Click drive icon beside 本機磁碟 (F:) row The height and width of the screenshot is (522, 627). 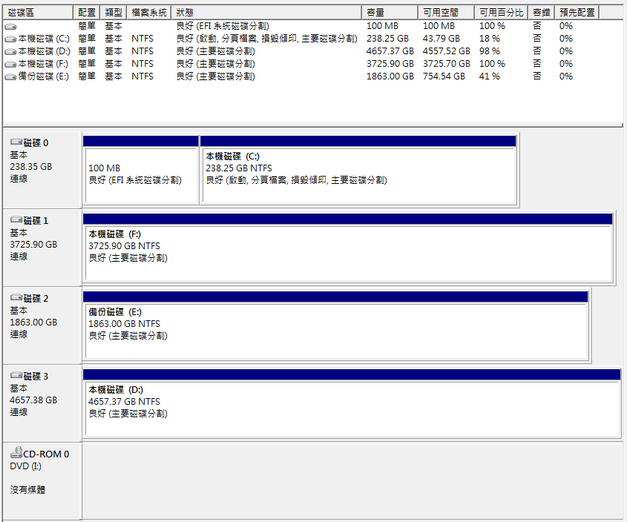click(x=10, y=64)
